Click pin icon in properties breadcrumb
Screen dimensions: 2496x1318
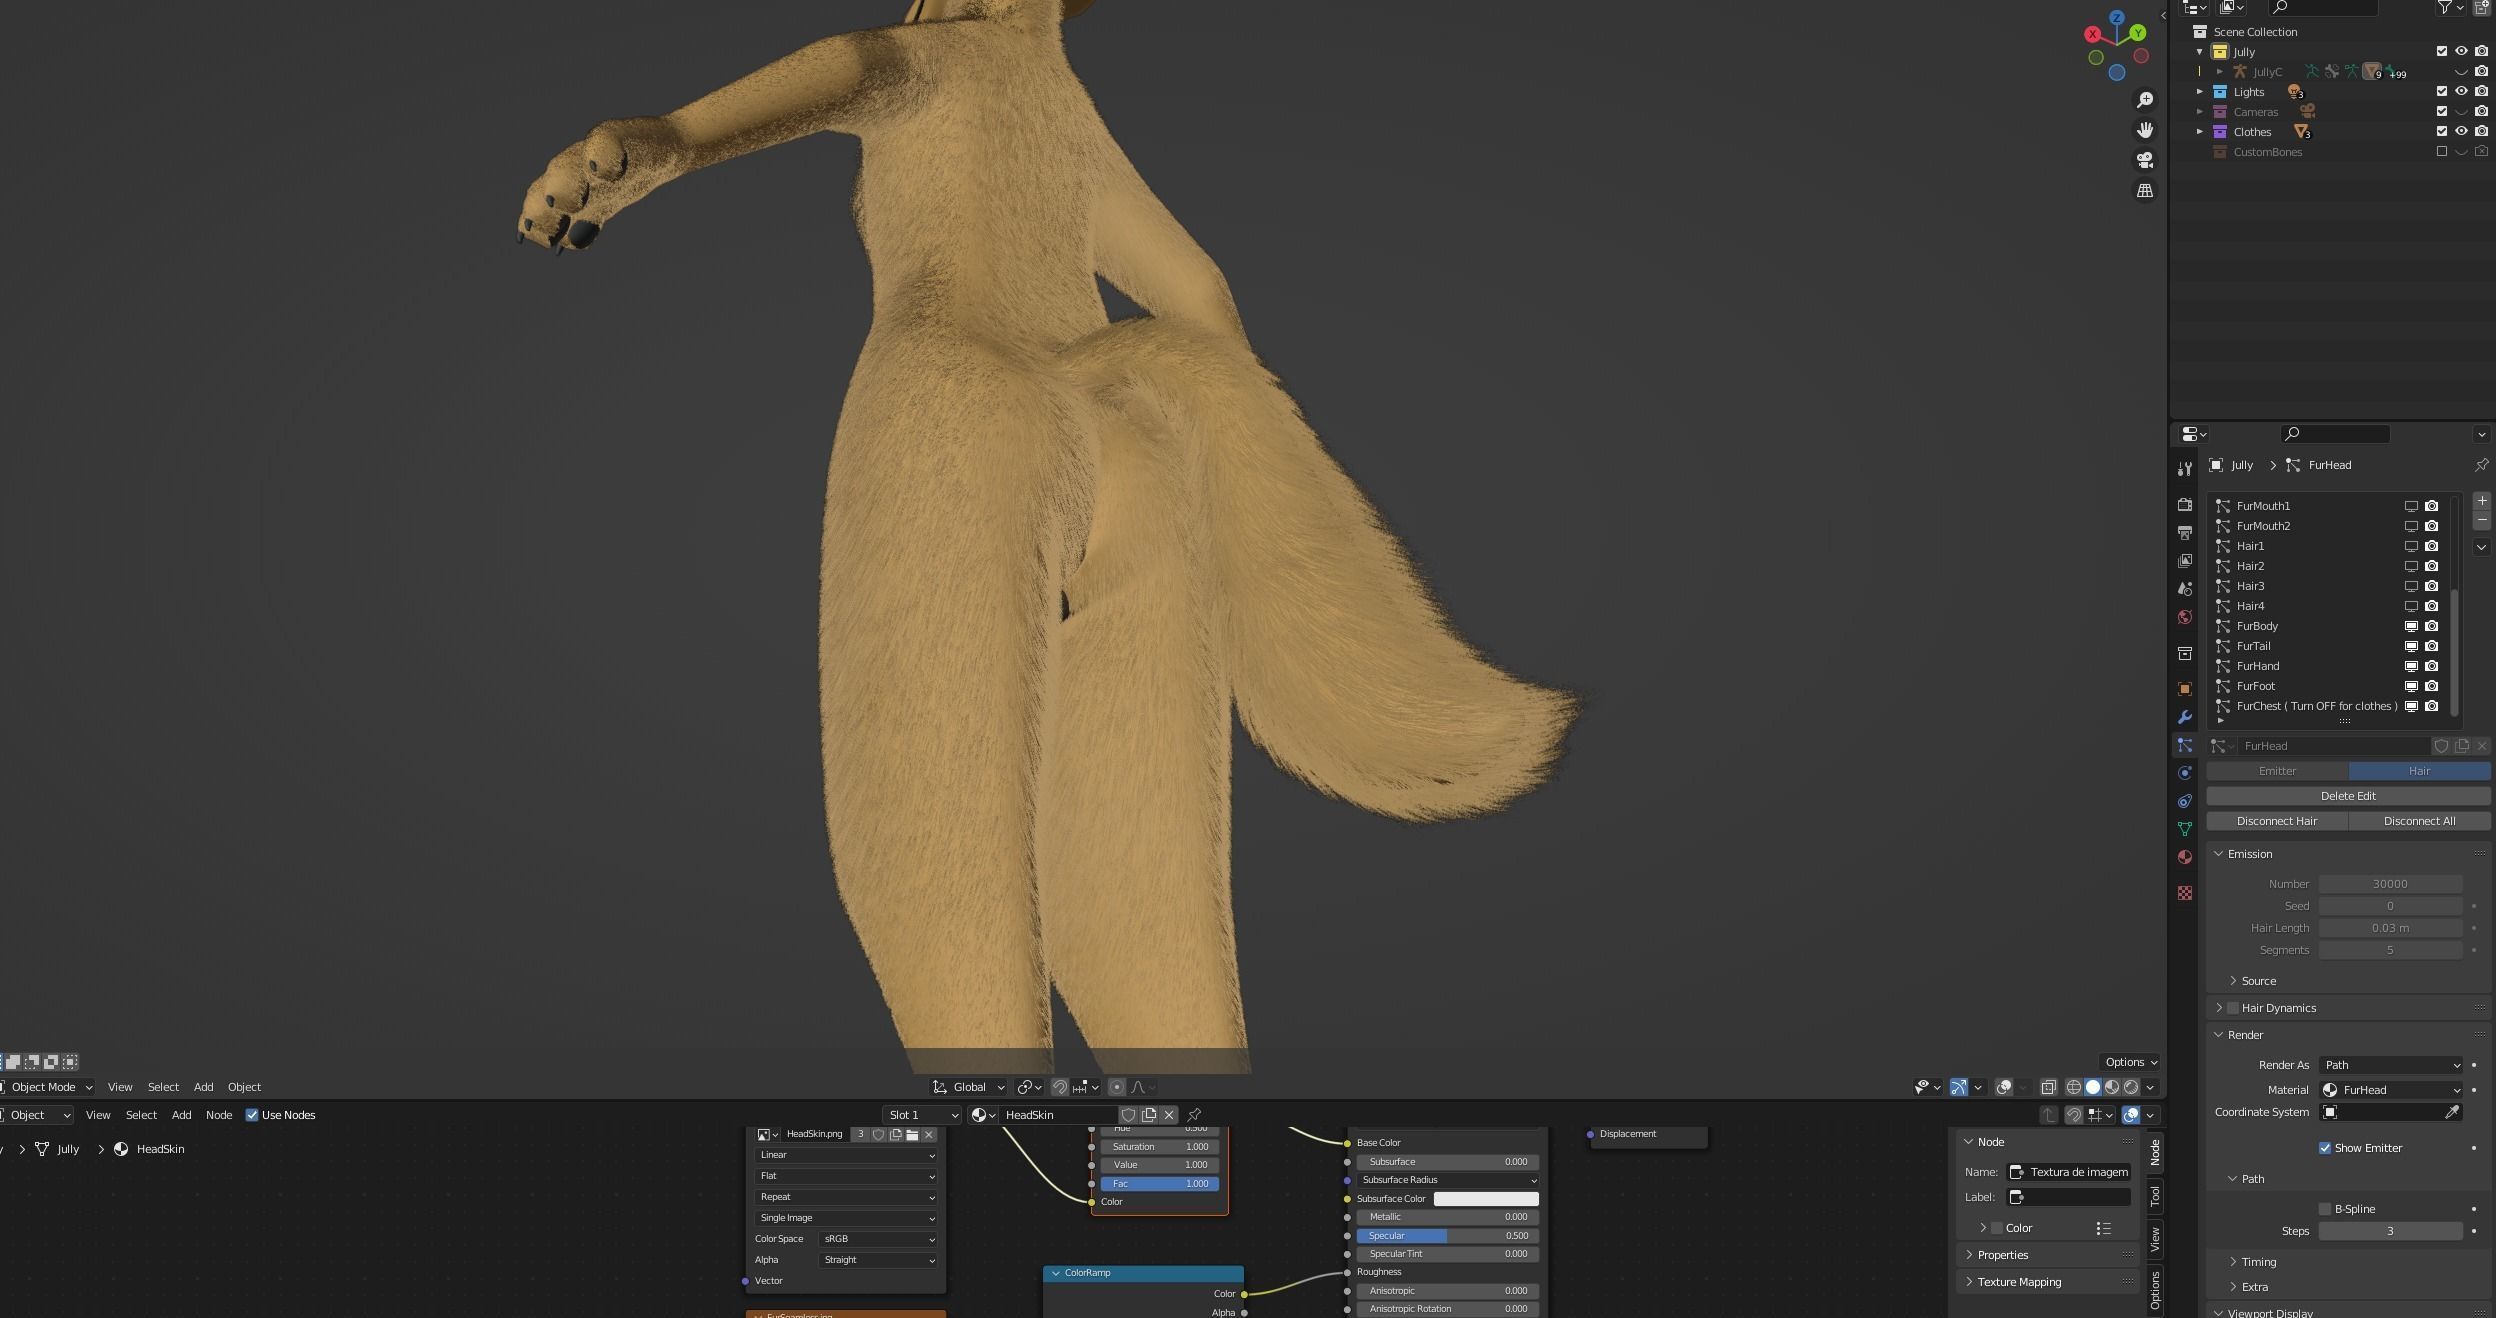pyautogui.click(x=2481, y=465)
